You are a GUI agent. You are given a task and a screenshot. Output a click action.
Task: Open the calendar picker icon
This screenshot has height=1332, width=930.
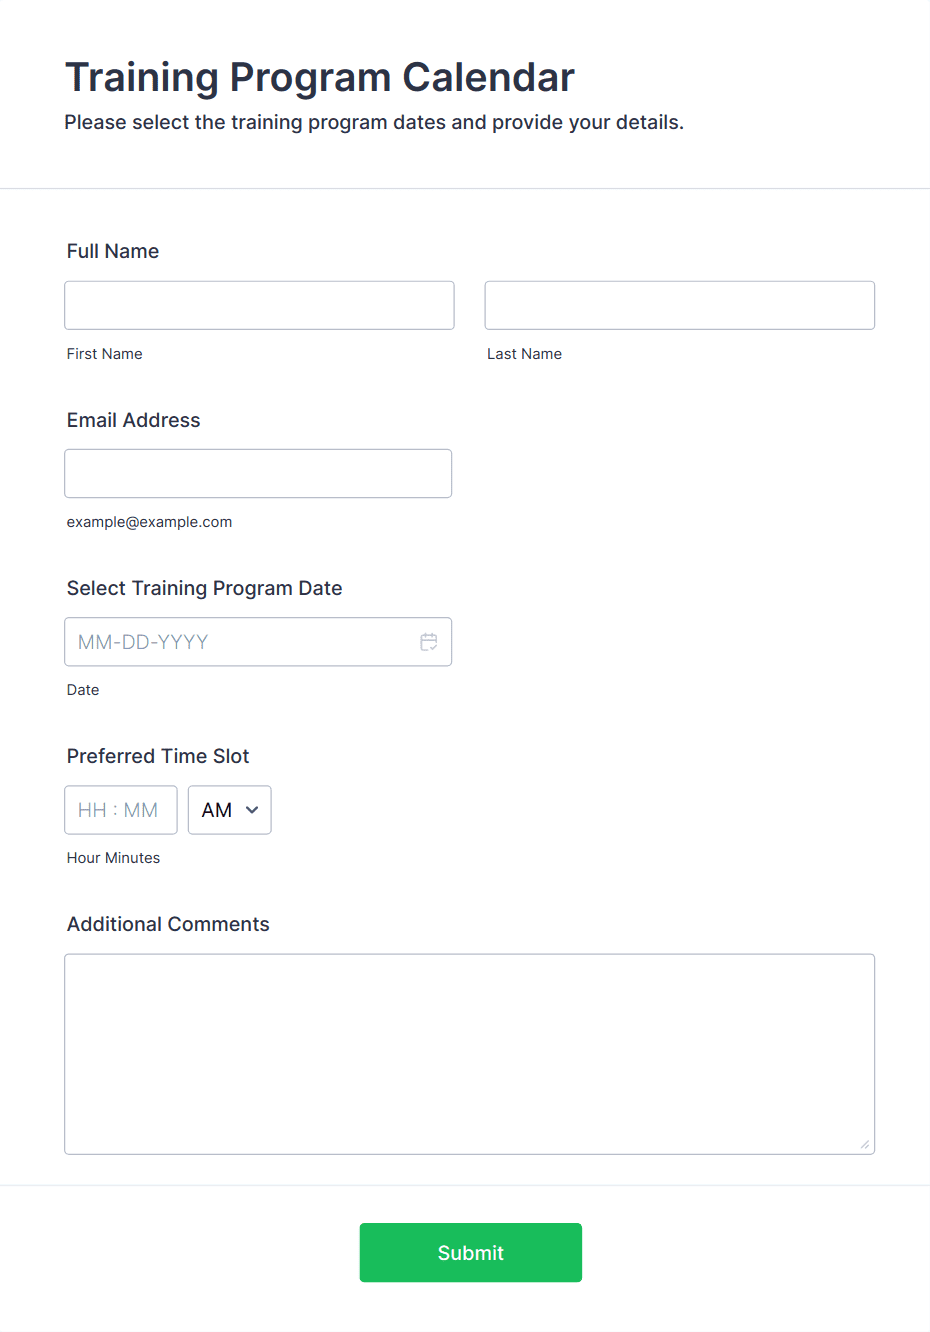pos(429,642)
